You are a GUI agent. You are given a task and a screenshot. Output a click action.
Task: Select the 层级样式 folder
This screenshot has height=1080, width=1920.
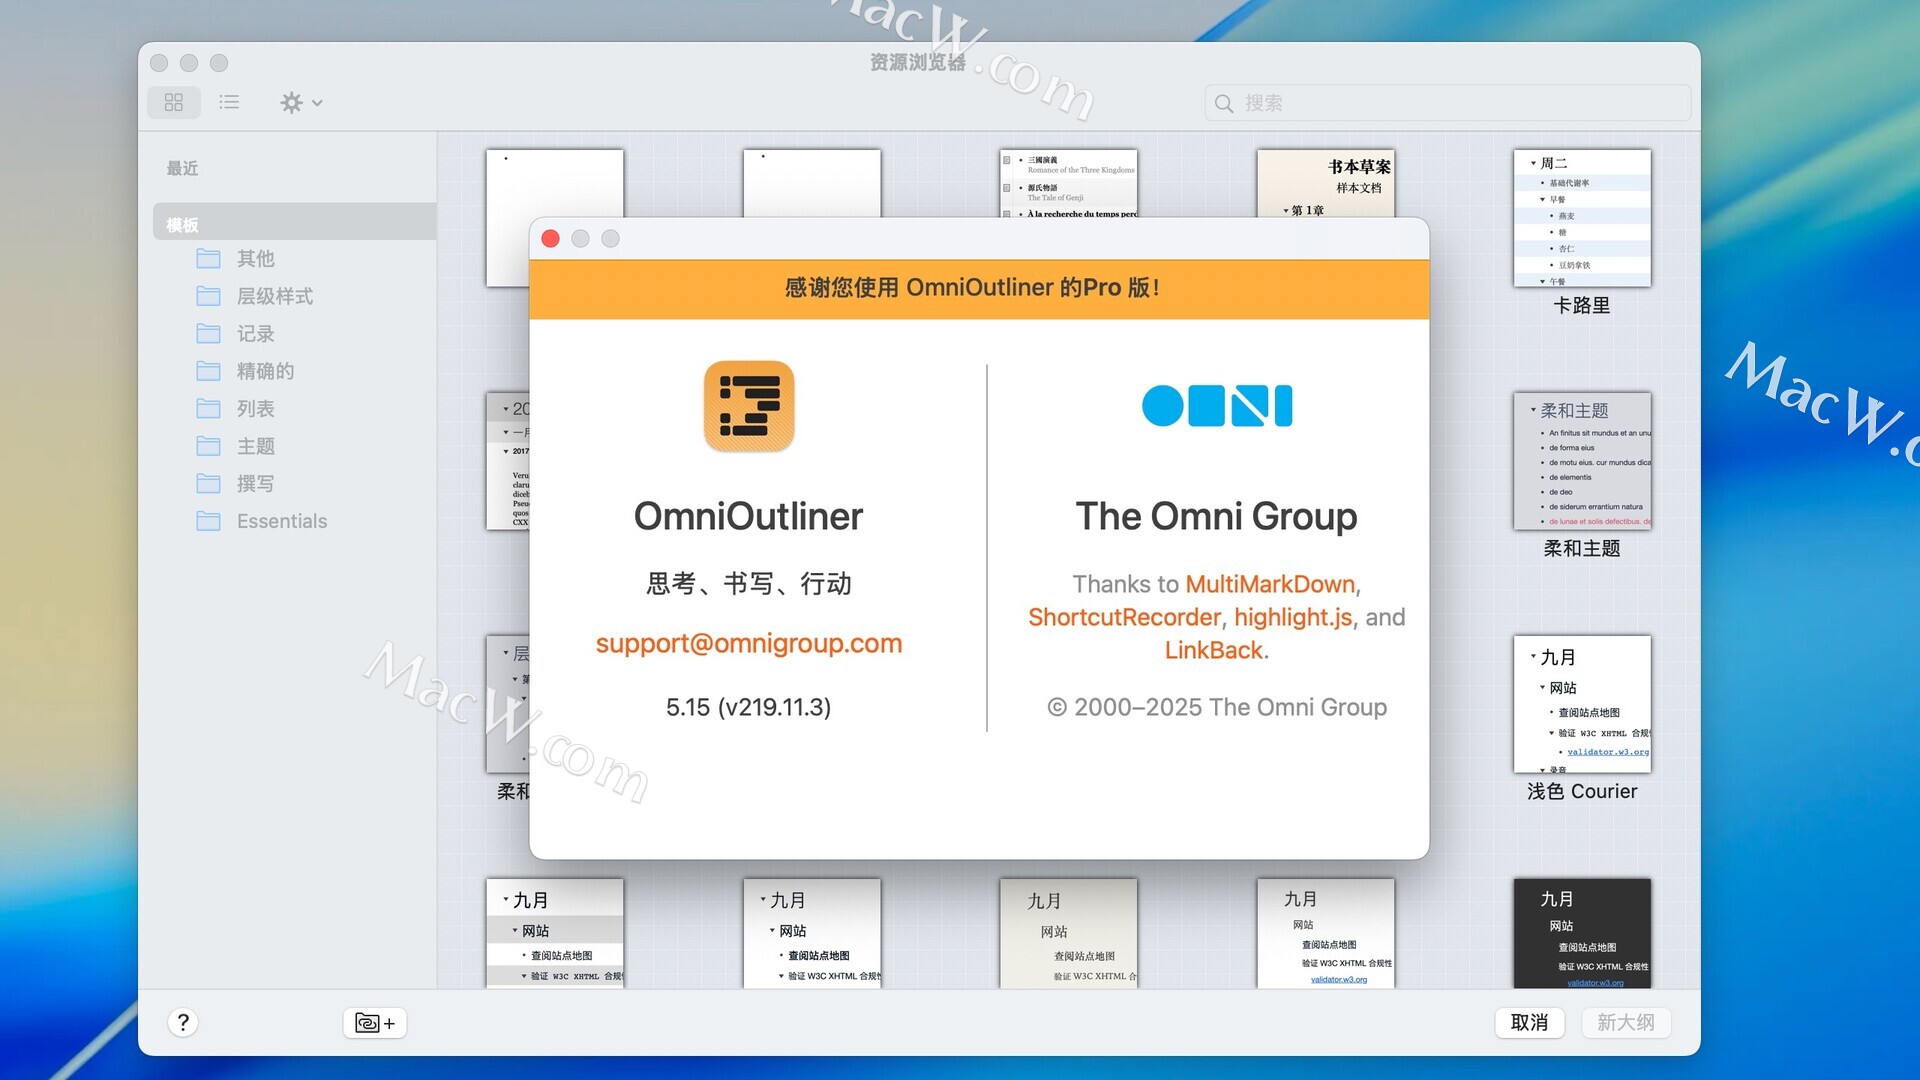(x=274, y=296)
